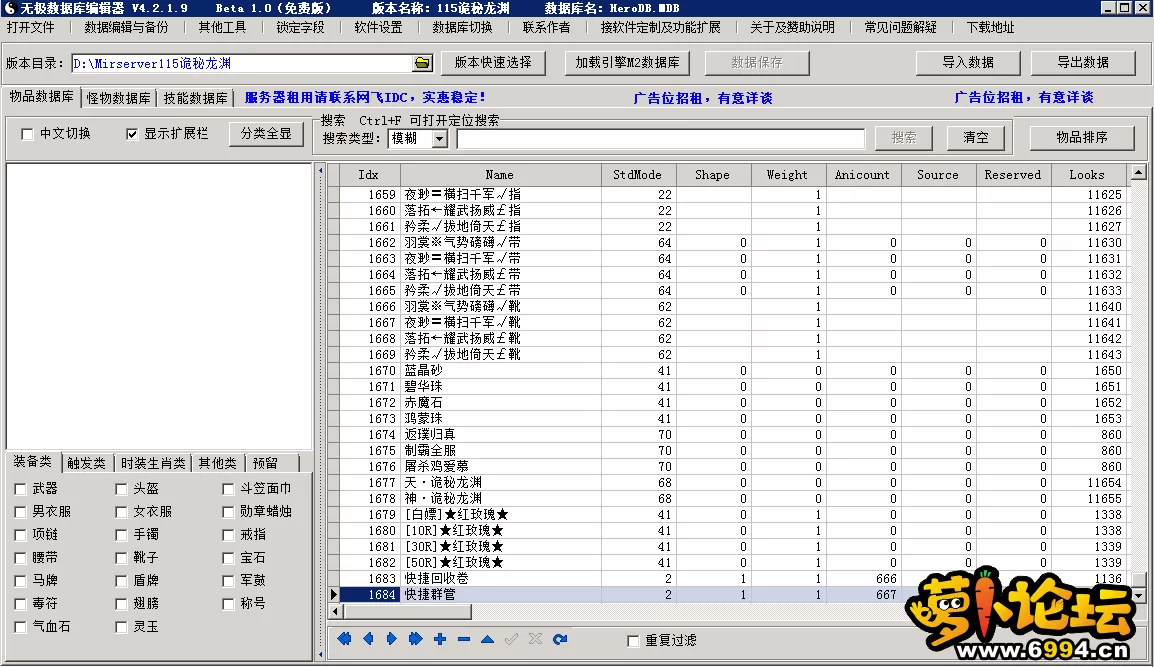Screen dimensions: 1154x667
Task: Click 物品排序 button
Action: click(x=1082, y=138)
